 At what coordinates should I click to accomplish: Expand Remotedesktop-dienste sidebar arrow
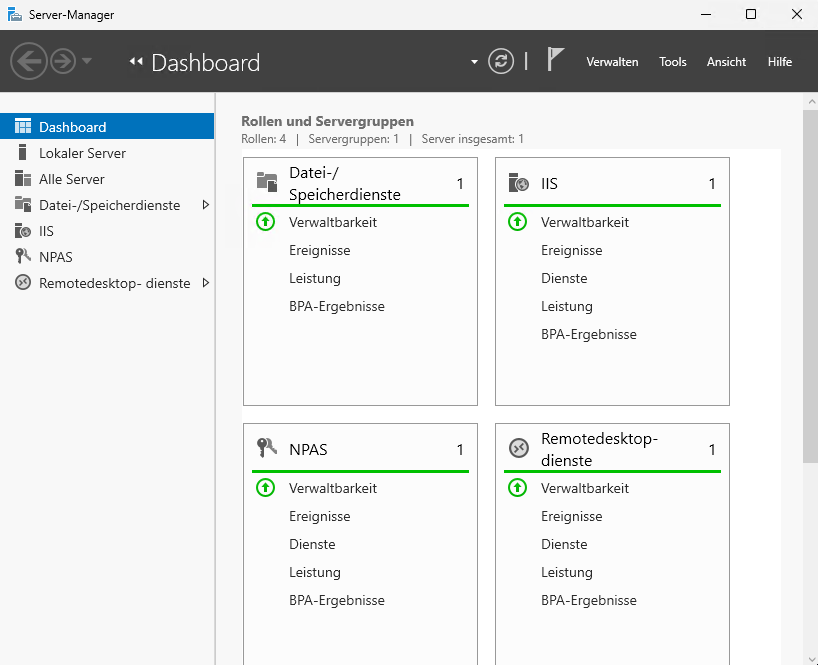[x=205, y=283]
